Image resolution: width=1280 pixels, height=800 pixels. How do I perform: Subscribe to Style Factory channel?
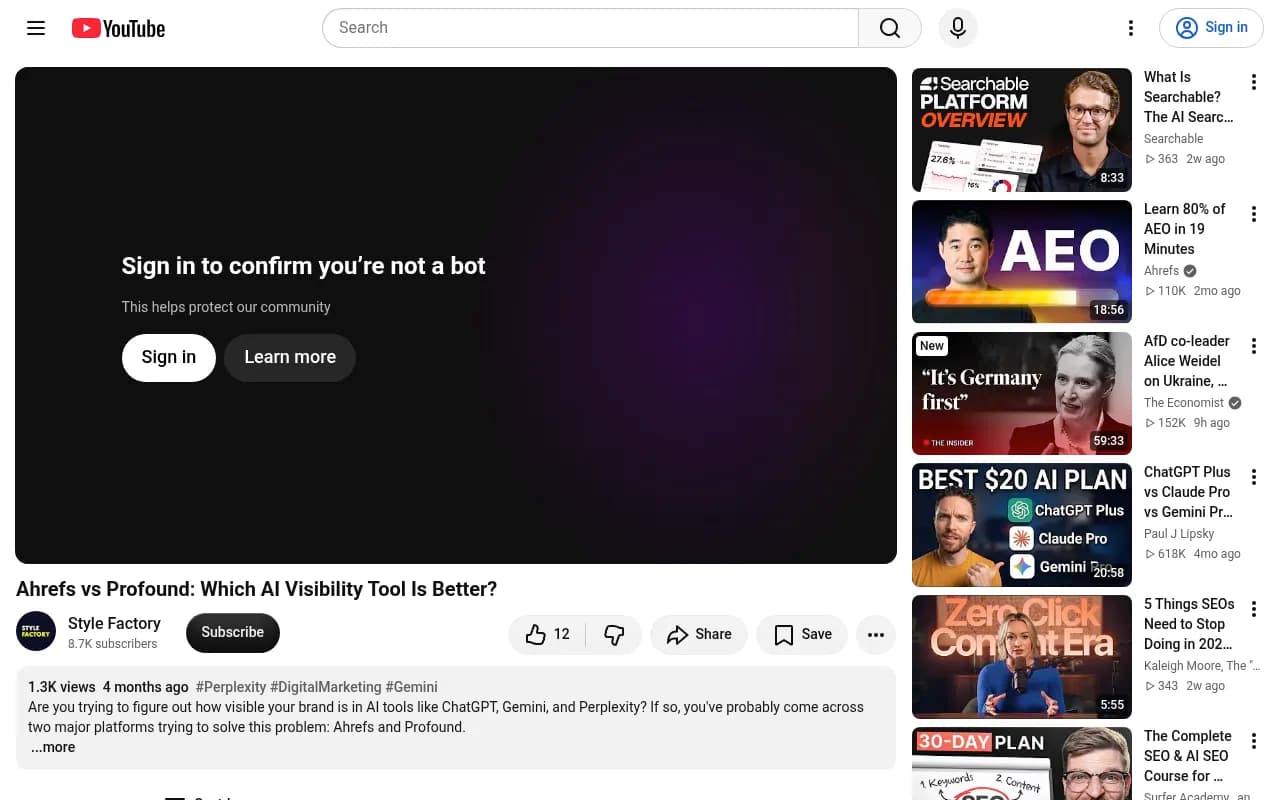[233, 632]
